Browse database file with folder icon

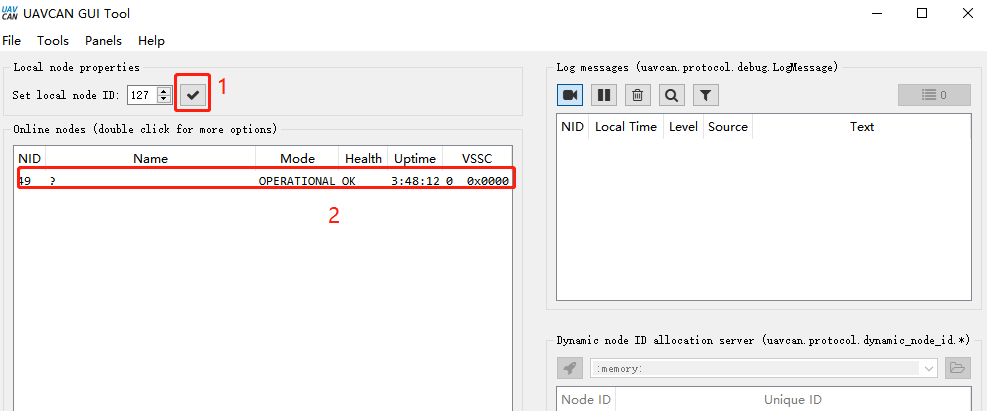958,368
